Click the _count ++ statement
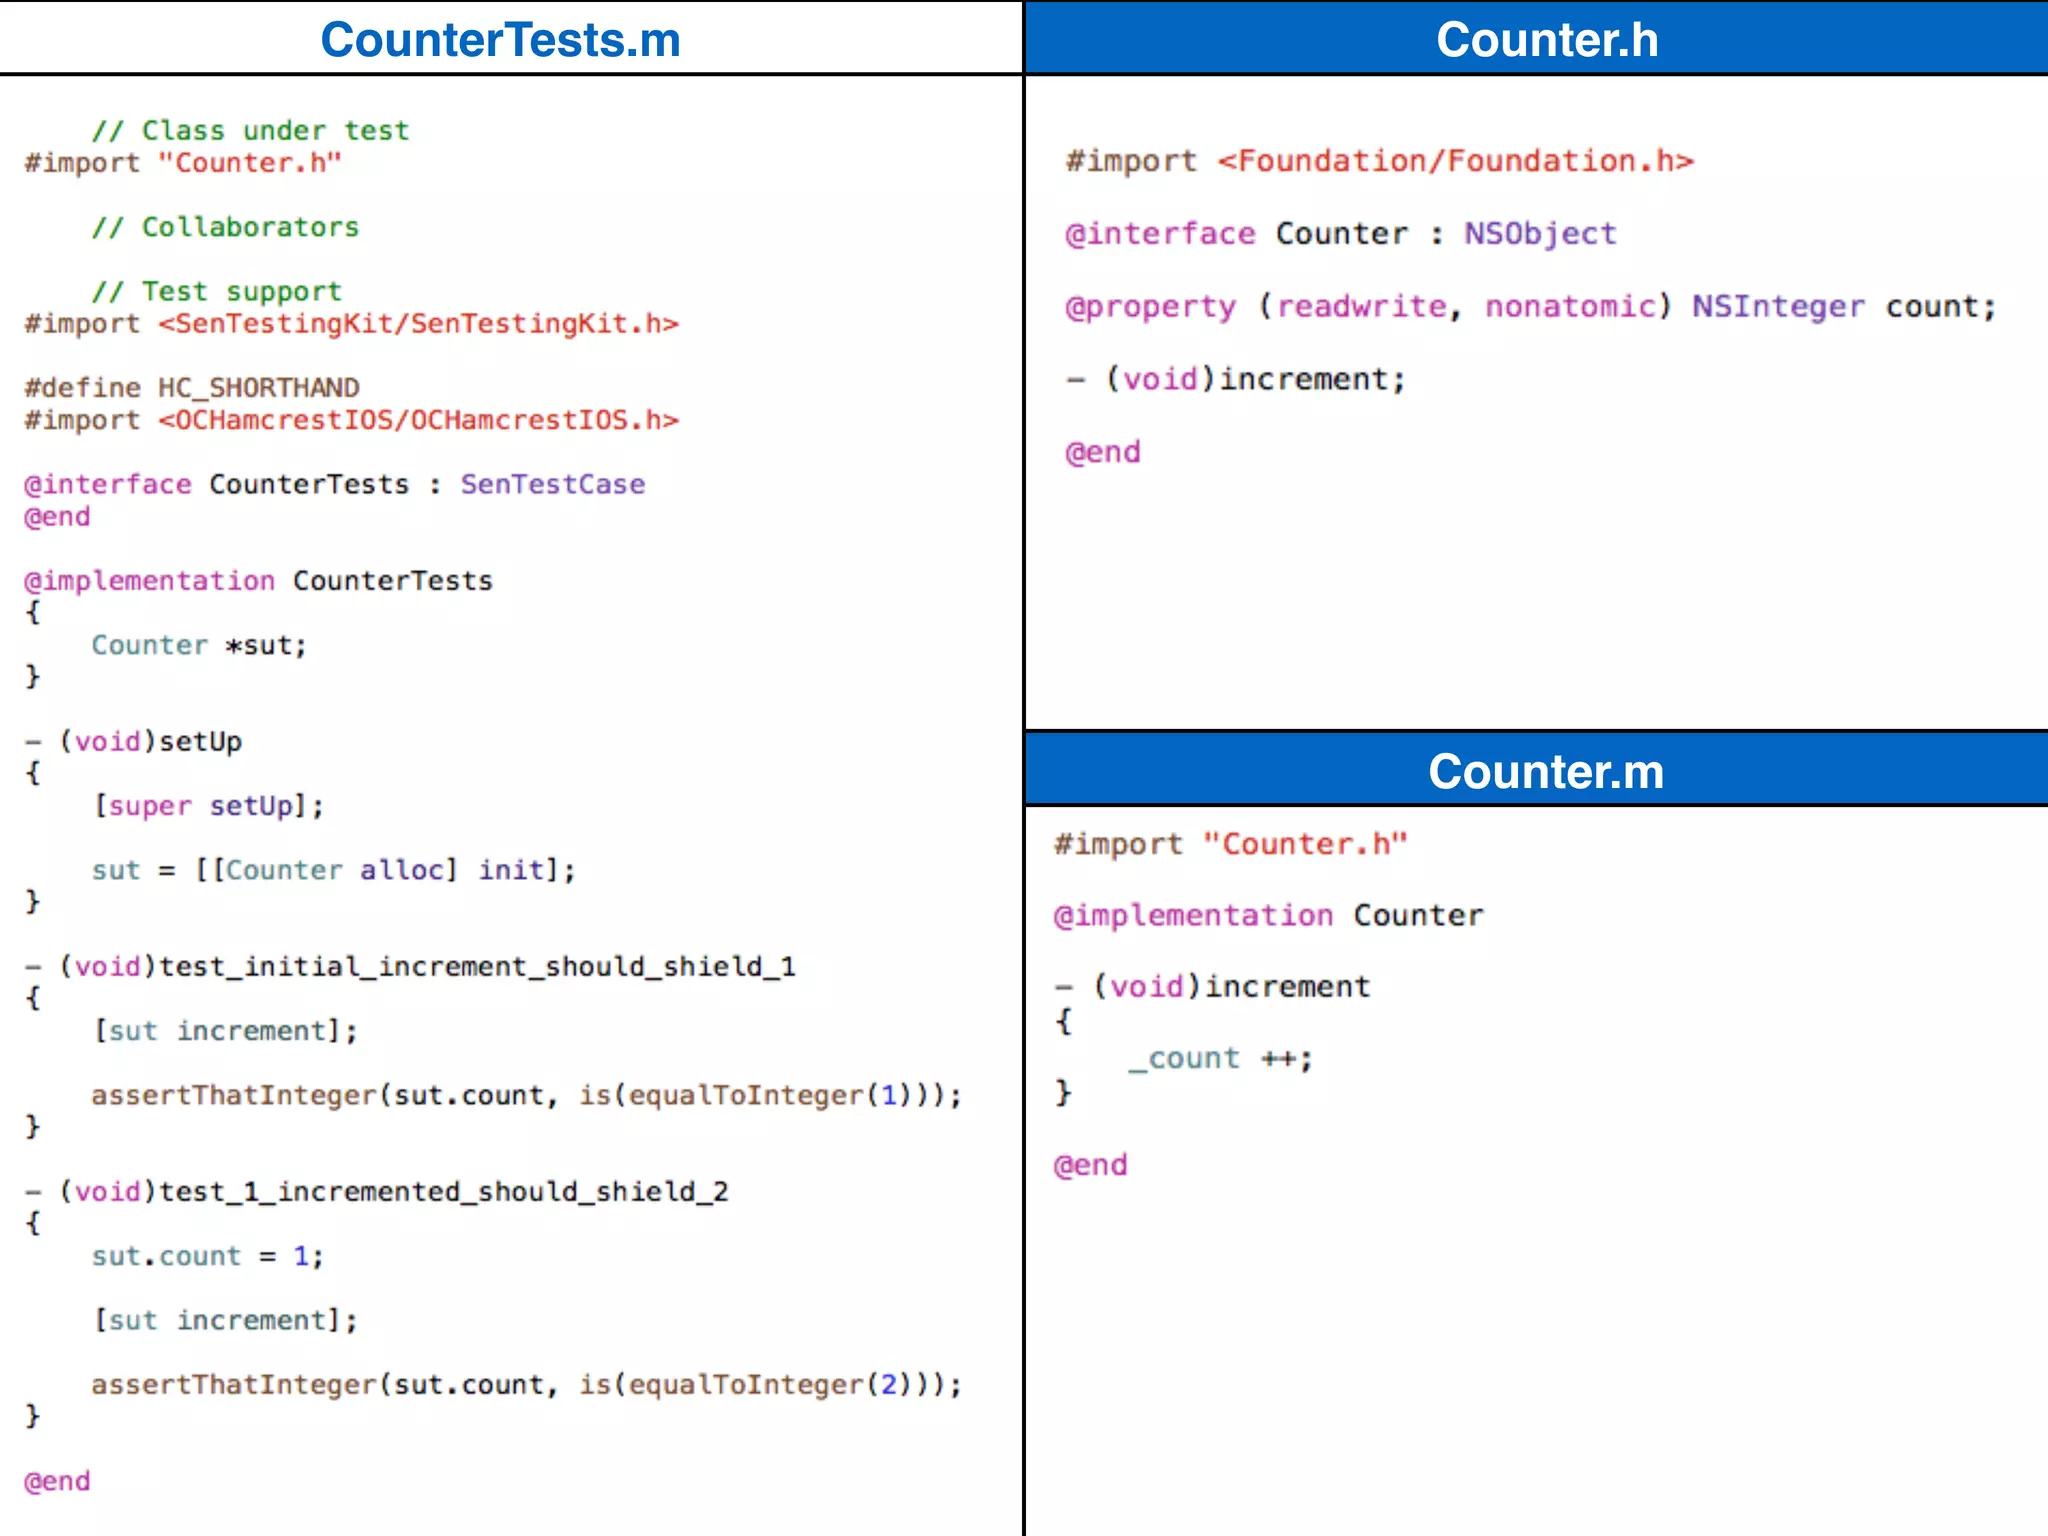Screen dimensions: 2048x1536 point(1220,1059)
